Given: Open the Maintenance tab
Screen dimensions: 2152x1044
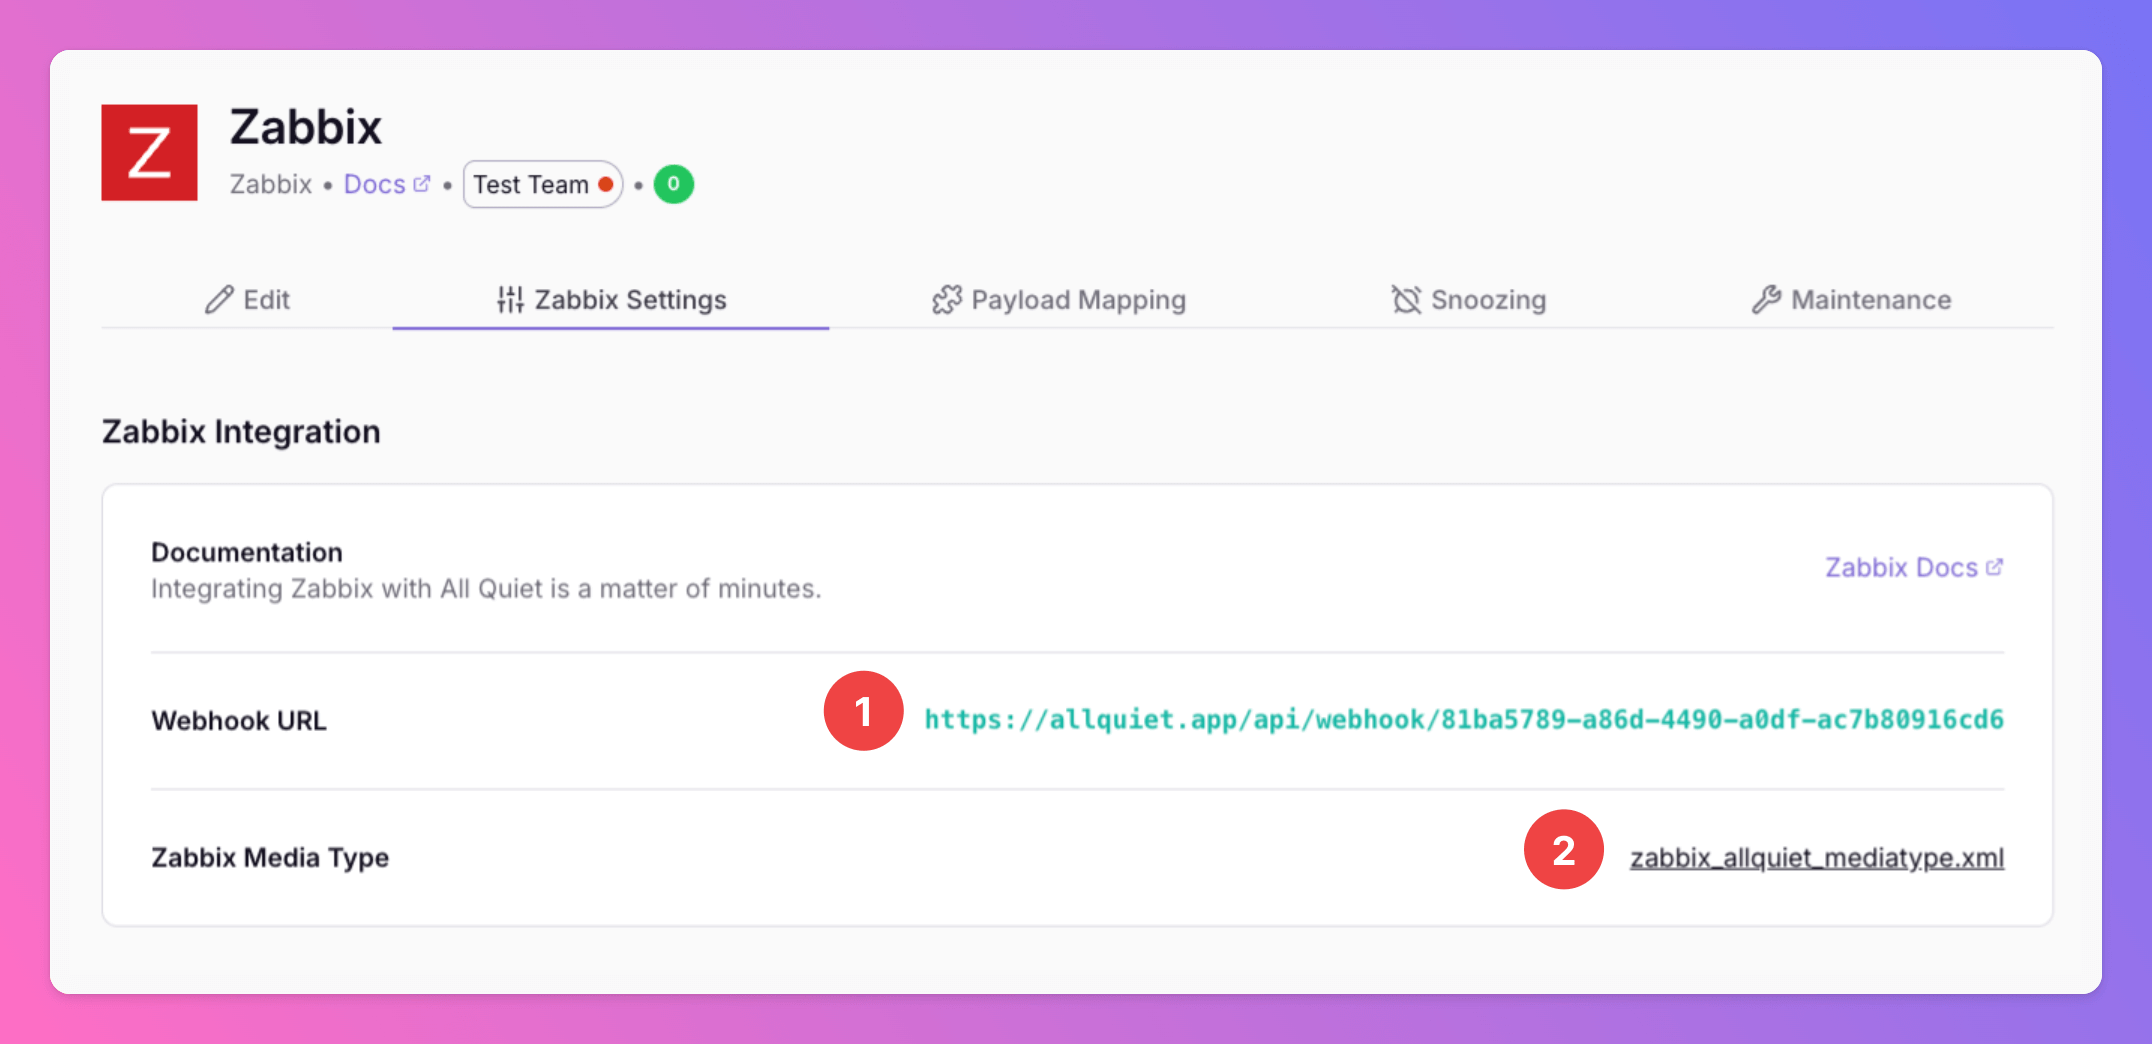Looking at the screenshot, I should pos(1851,299).
